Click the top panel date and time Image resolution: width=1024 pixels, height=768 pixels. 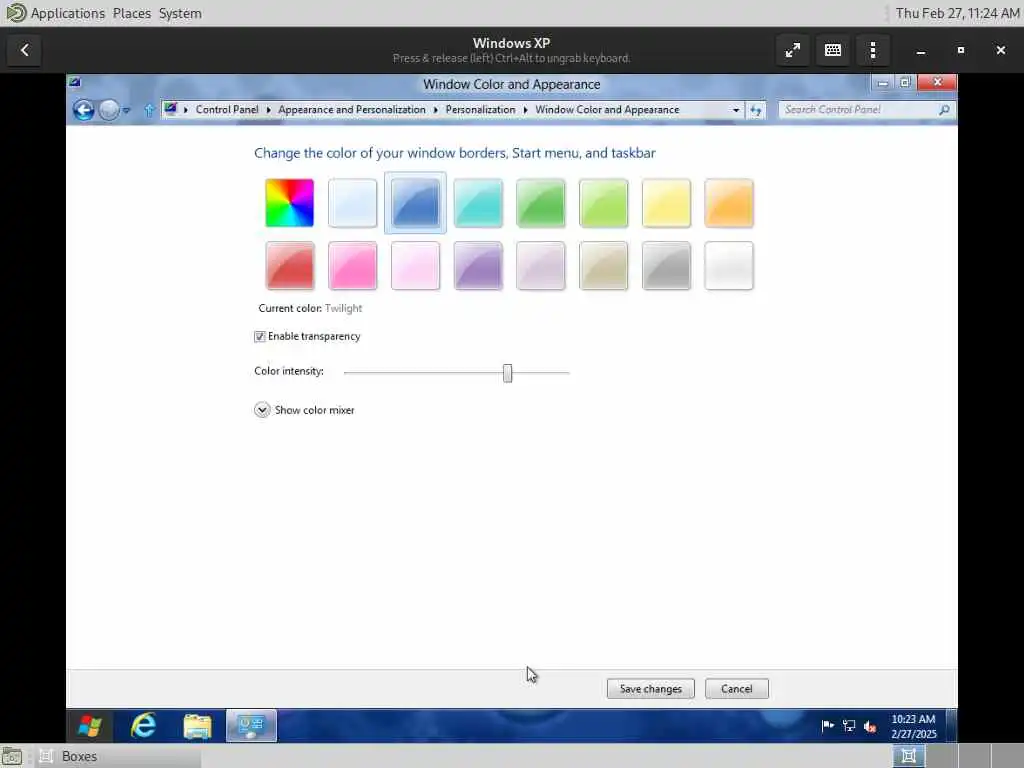(957, 13)
